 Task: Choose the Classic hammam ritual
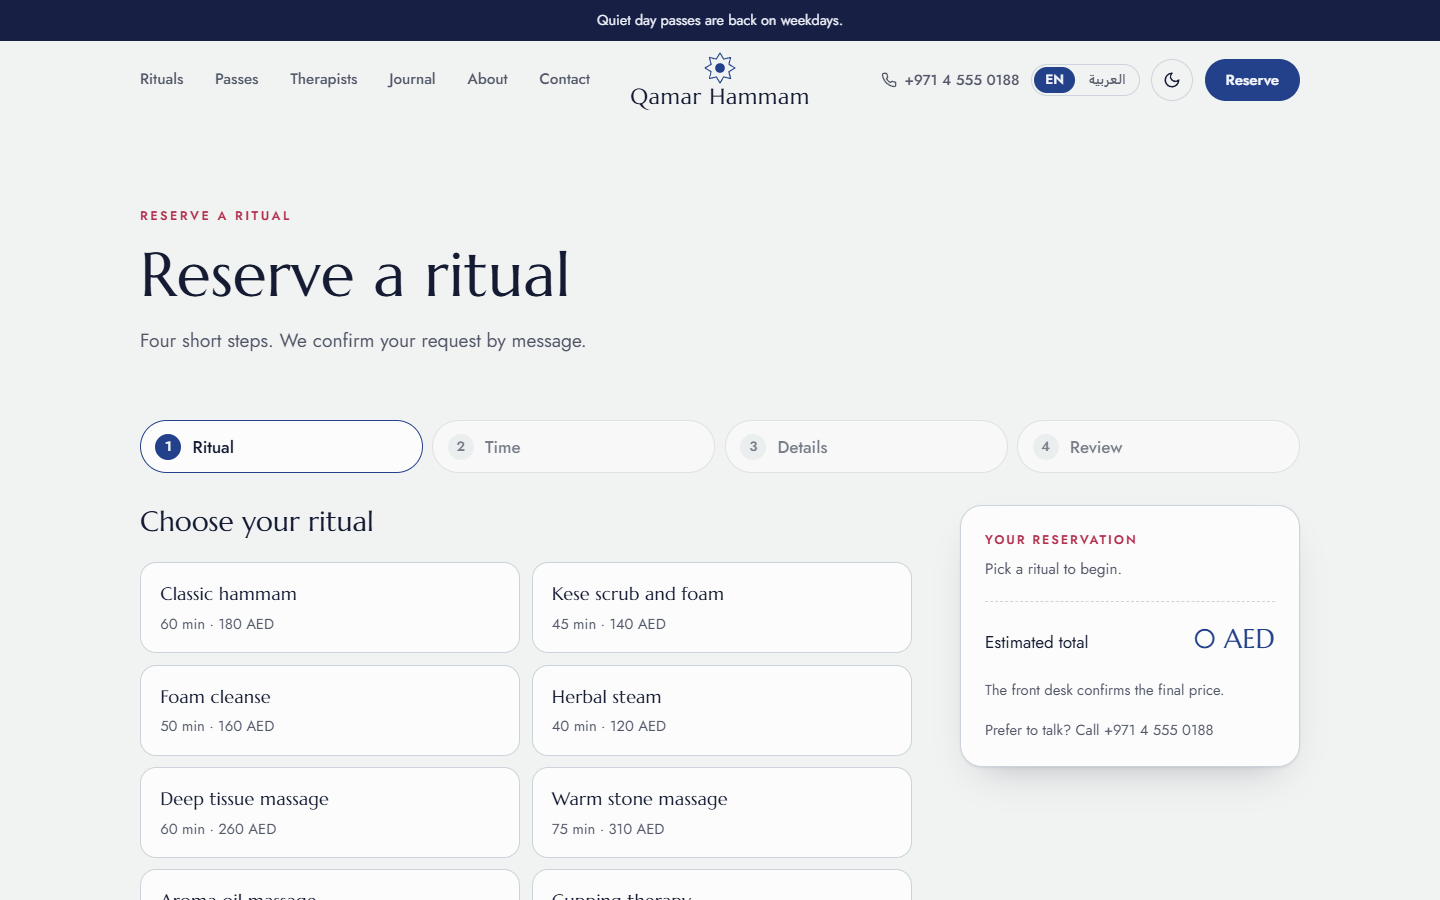(330, 608)
